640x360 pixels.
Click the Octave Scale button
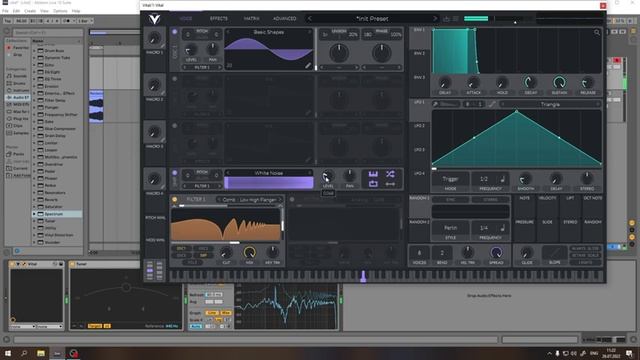pyautogui.click(x=585, y=256)
